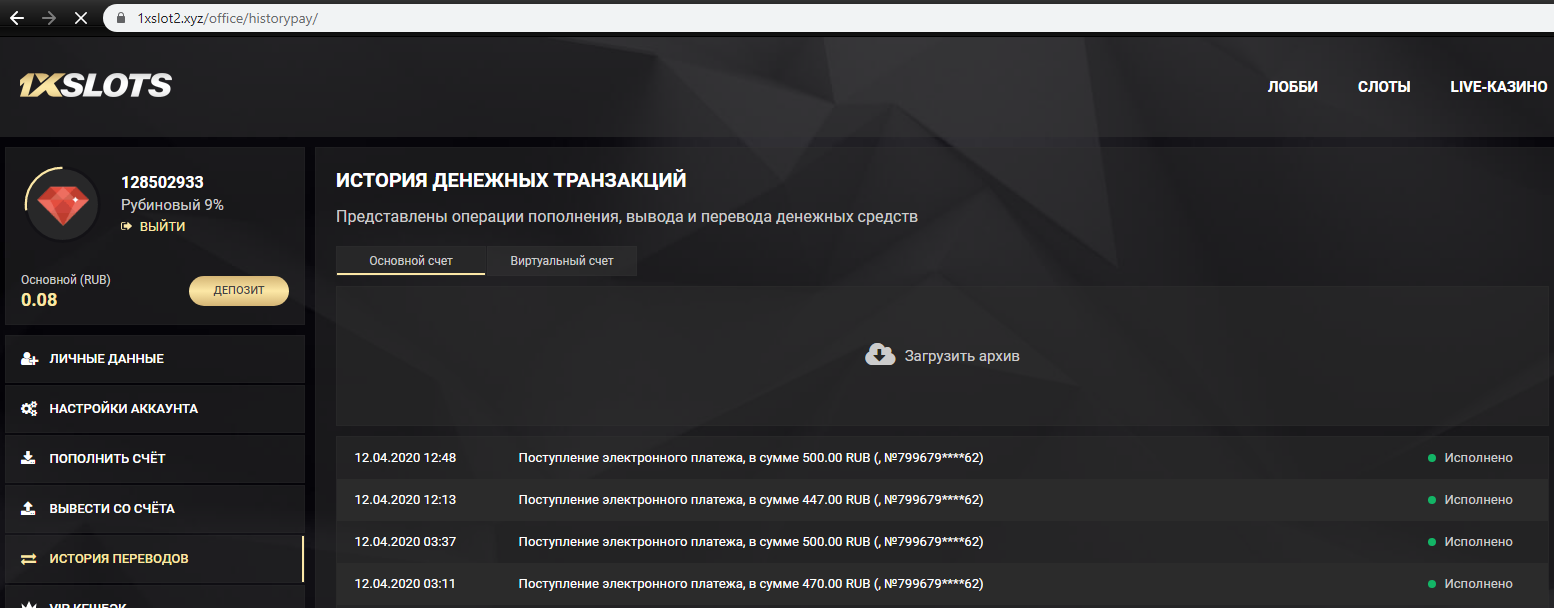Viewport: 1554px width, 608px height.
Task: Open the LIVE-КАЗИНО menu item
Action: point(1499,87)
